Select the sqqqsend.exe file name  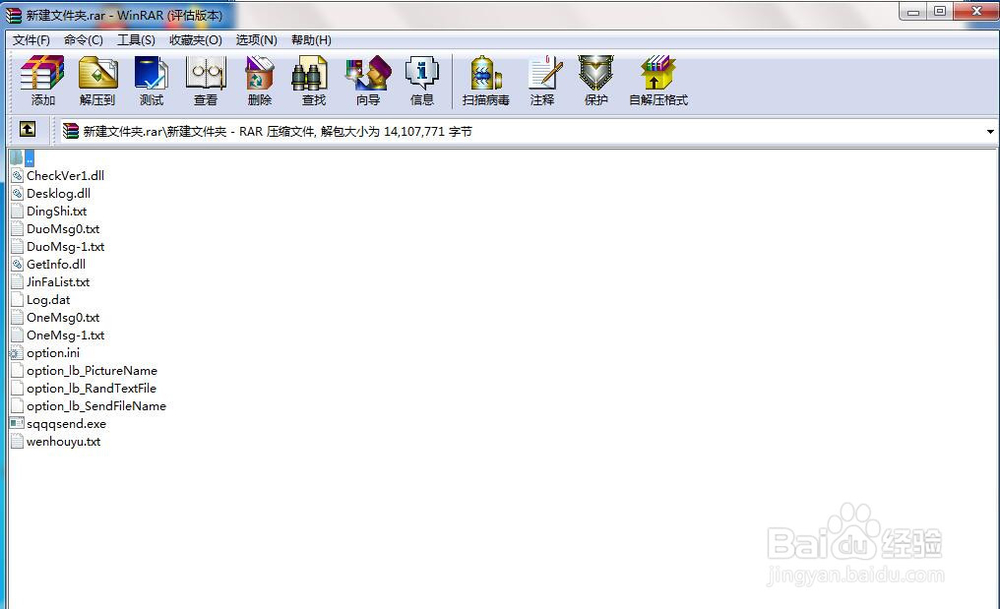pos(66,423)
